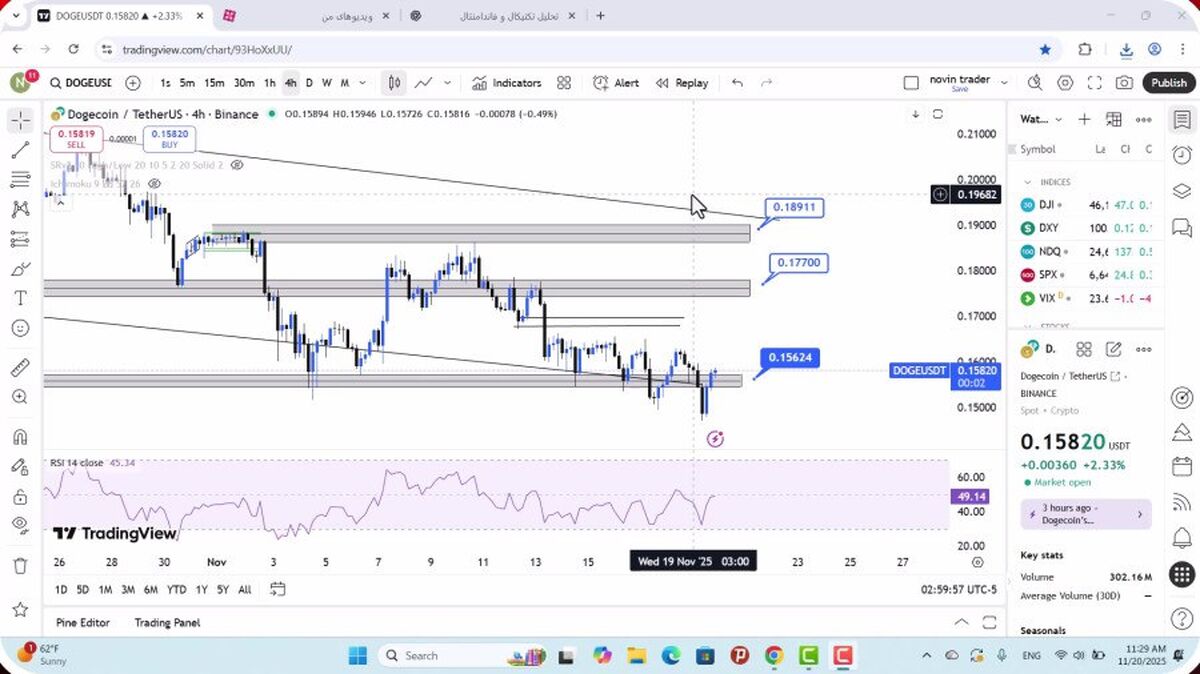Click Chrome icon in Windows taskbar
This screenshot has height=674, width=1200.
point(774,656)
